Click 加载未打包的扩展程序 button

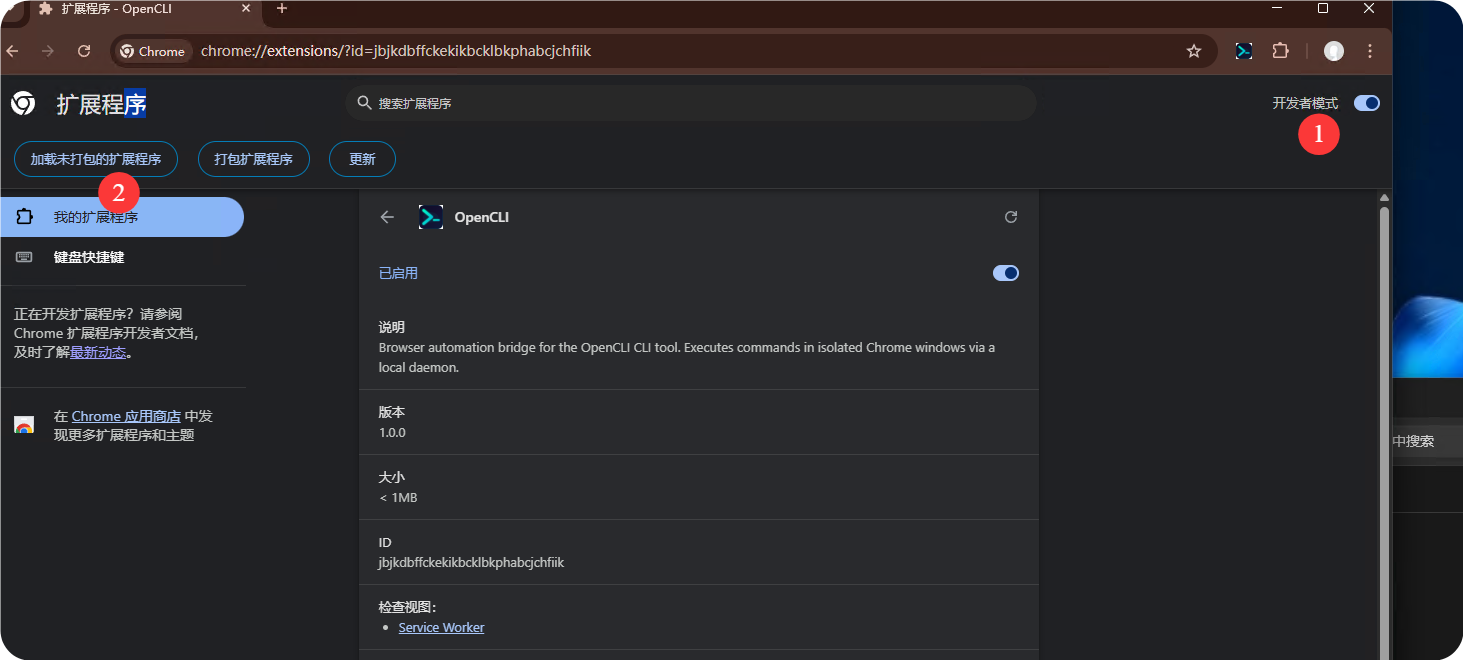(95, 159)
